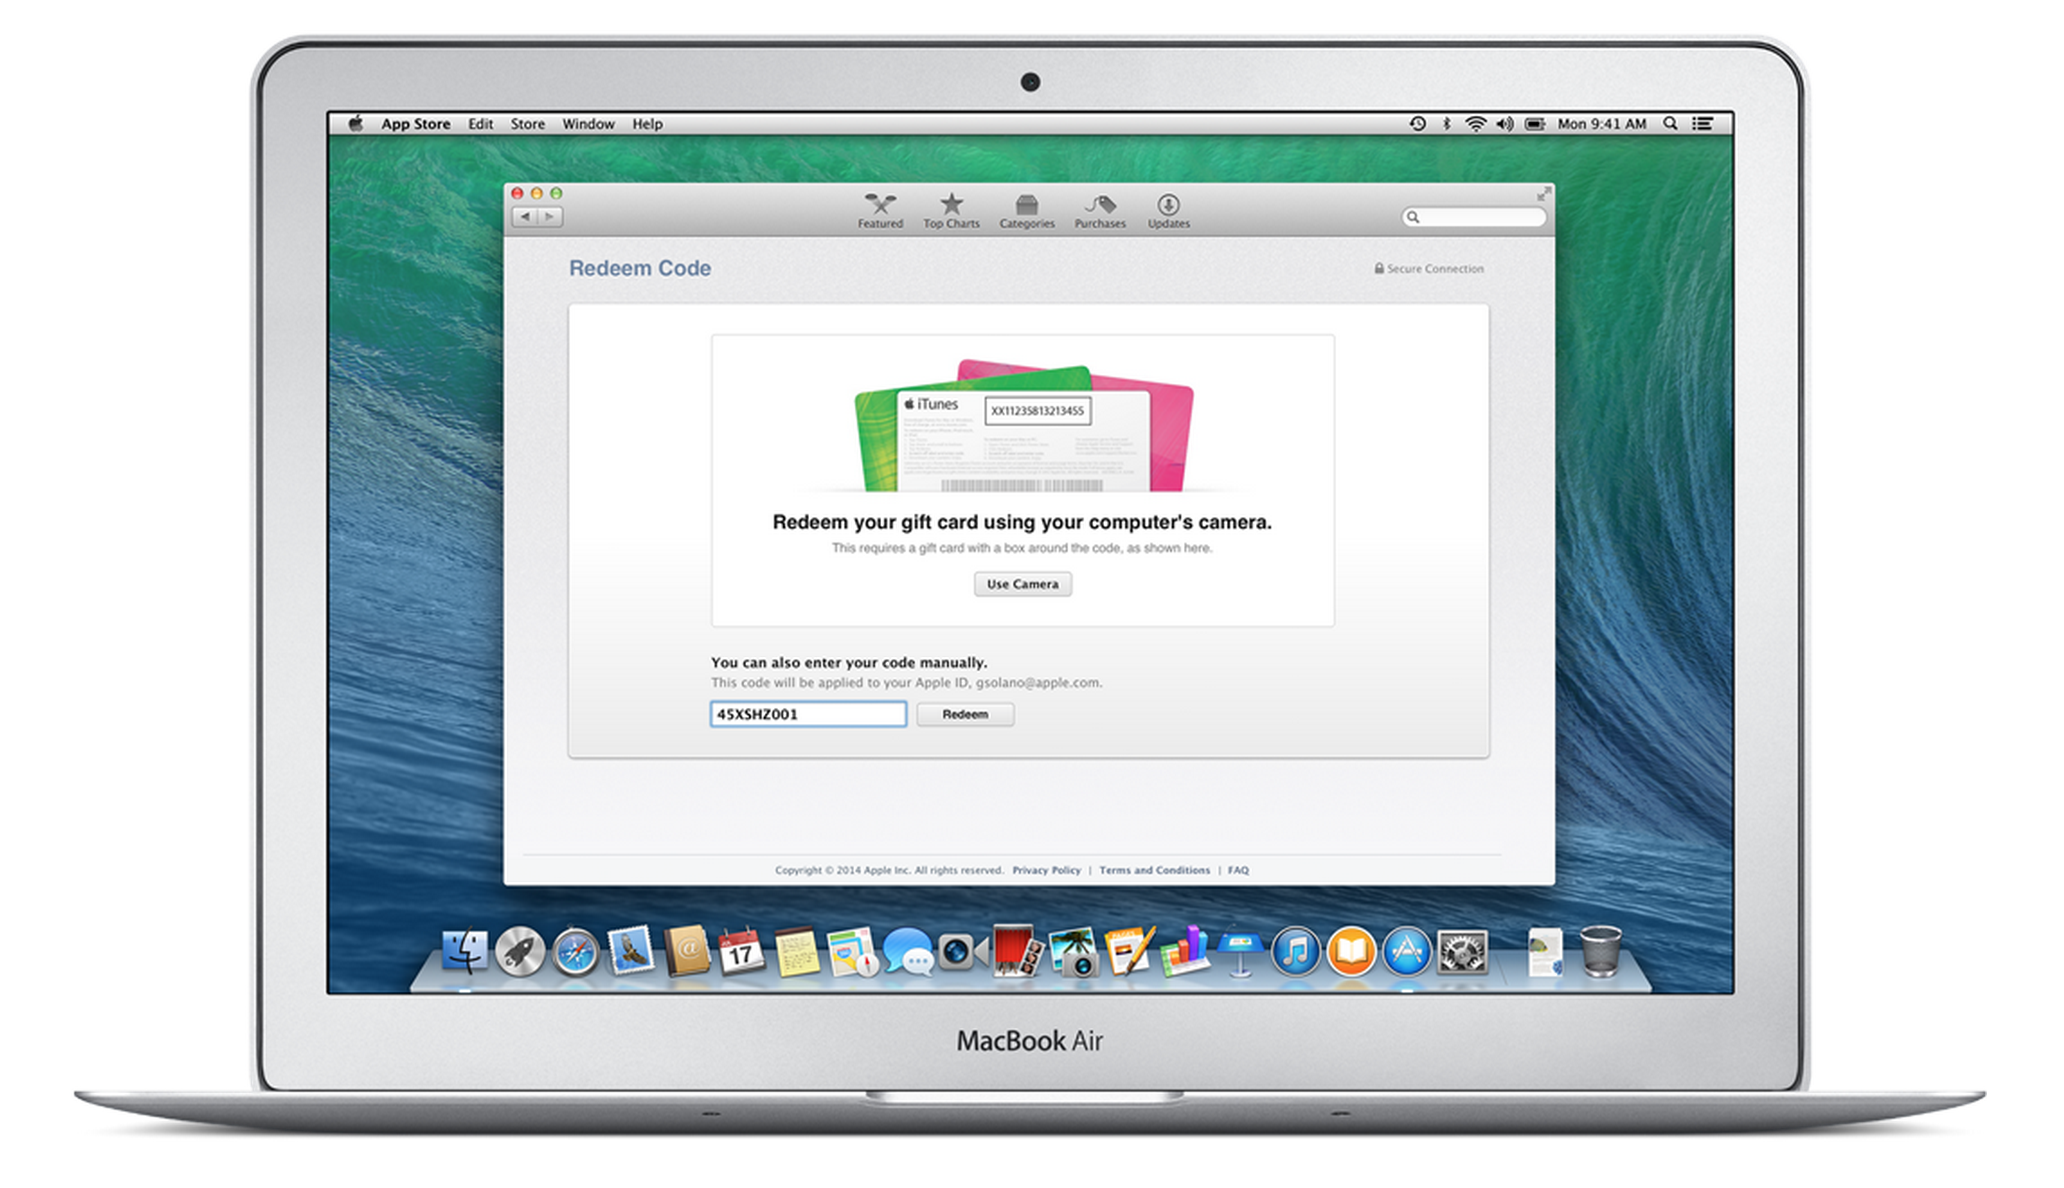The width and height of the screenshot is (2064, 1188).
Task: Open System Preferences gear in Dock
Action: pos(1462,952)
